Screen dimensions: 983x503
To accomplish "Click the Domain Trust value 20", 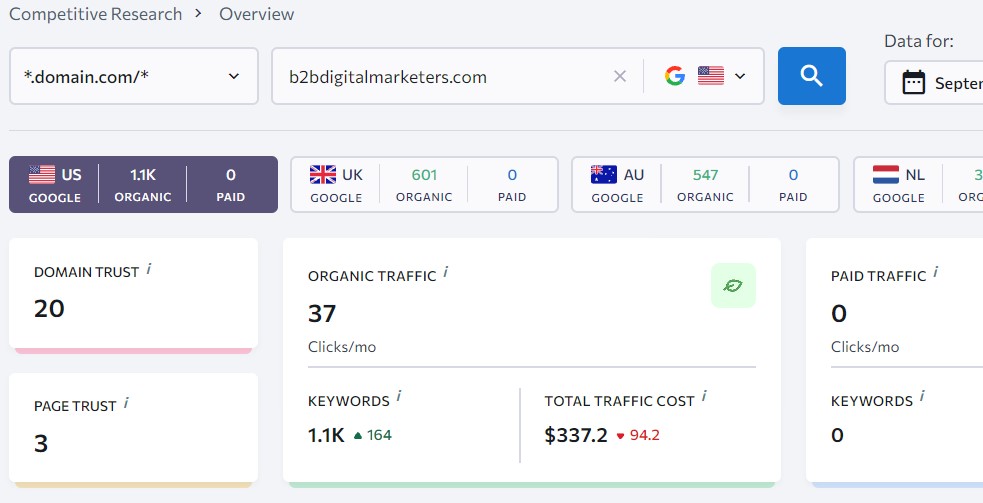I will [50, 309].
